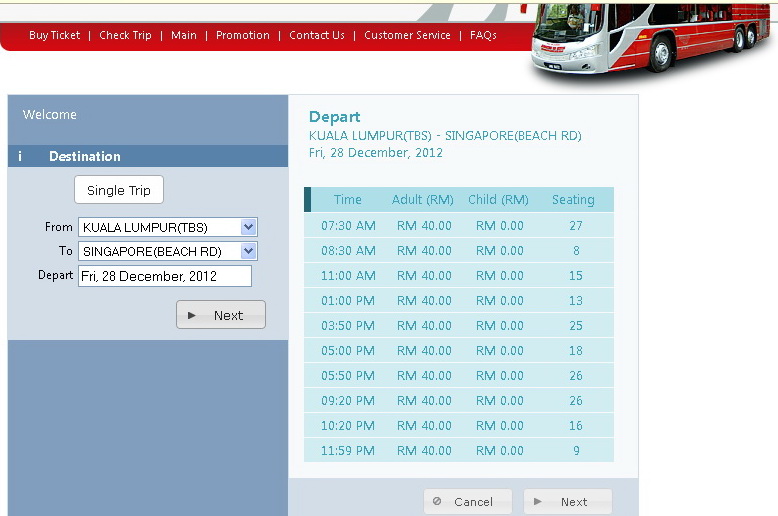Viewport: 778px width, 516px height.
Task: Click seating count 27 for 07:30 AM
Action: click(576, 226)
